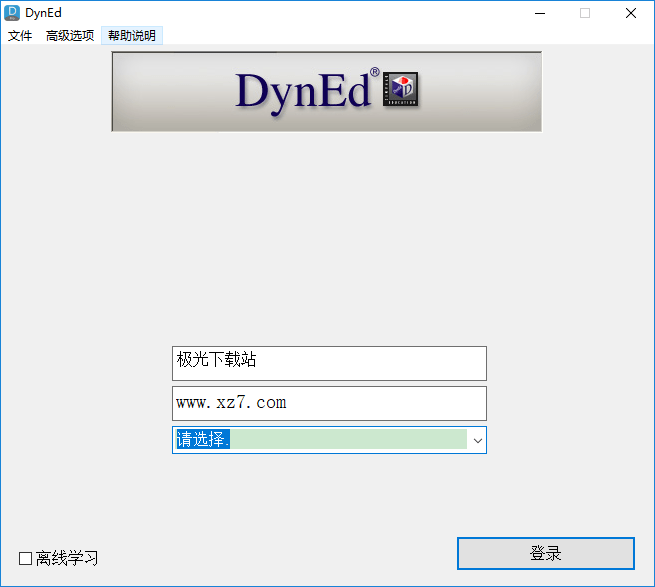Click the DynEd cube emblem icon
The width and height of the screenshot is (655, 587).
click(401, 89)
